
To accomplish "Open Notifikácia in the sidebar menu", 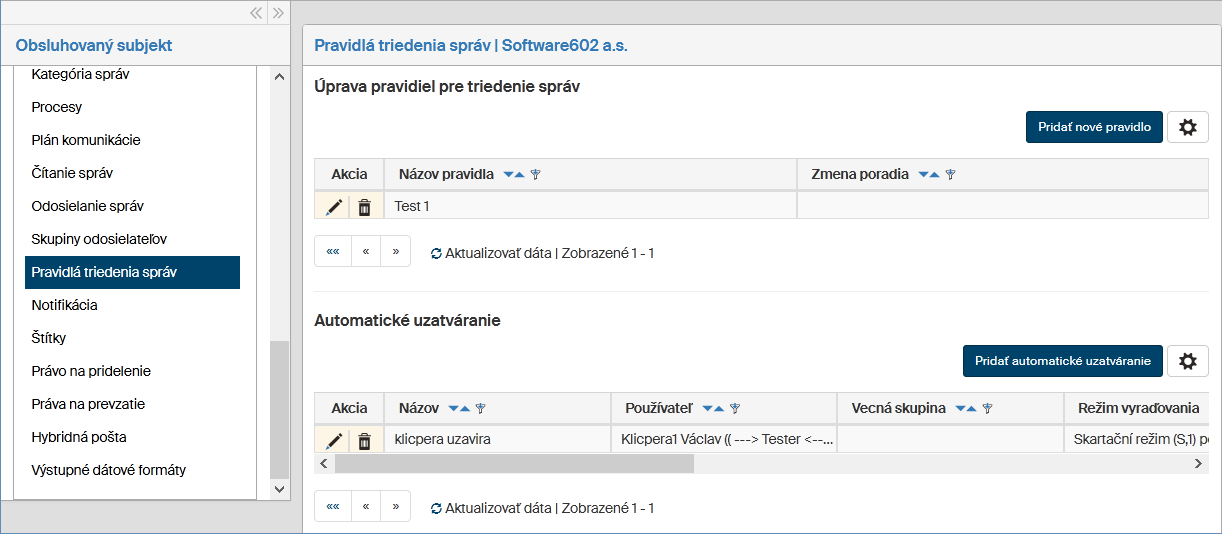I will pyautogui.click(x=64, y=305).
